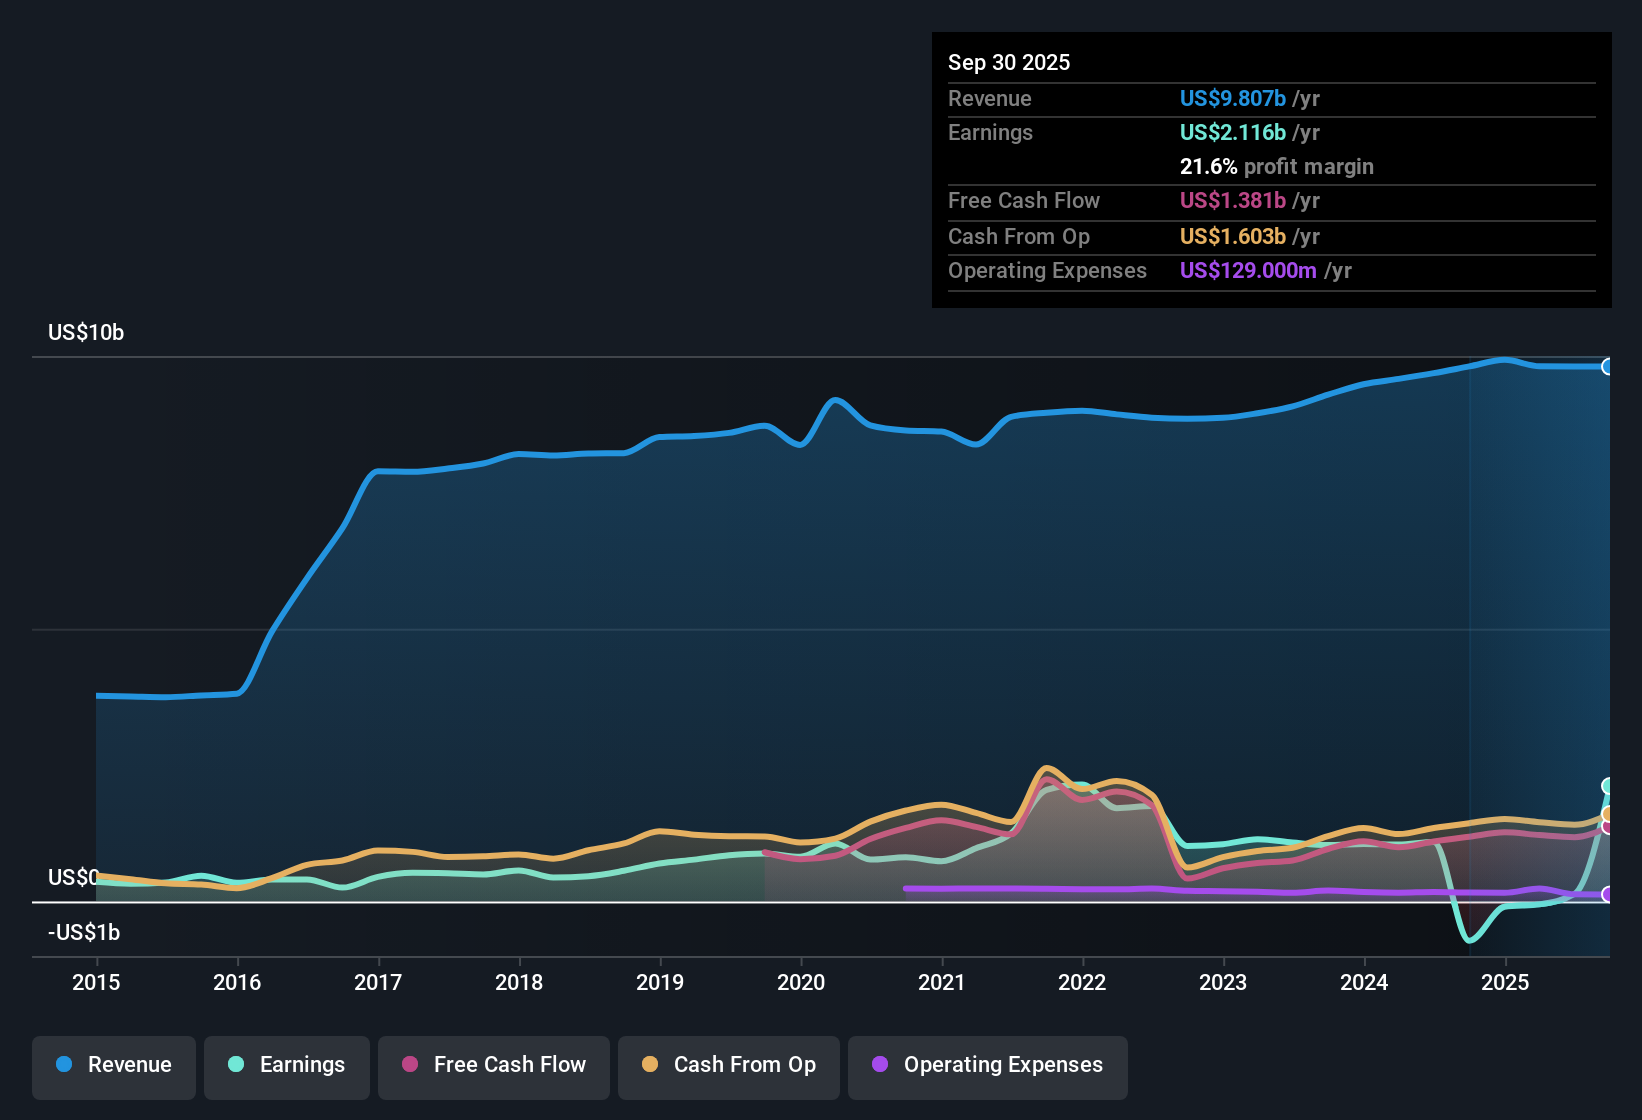Click the Earnings row label in tooltip
The width and height of the screenshot is (1642, 1120).
(990, 132)
